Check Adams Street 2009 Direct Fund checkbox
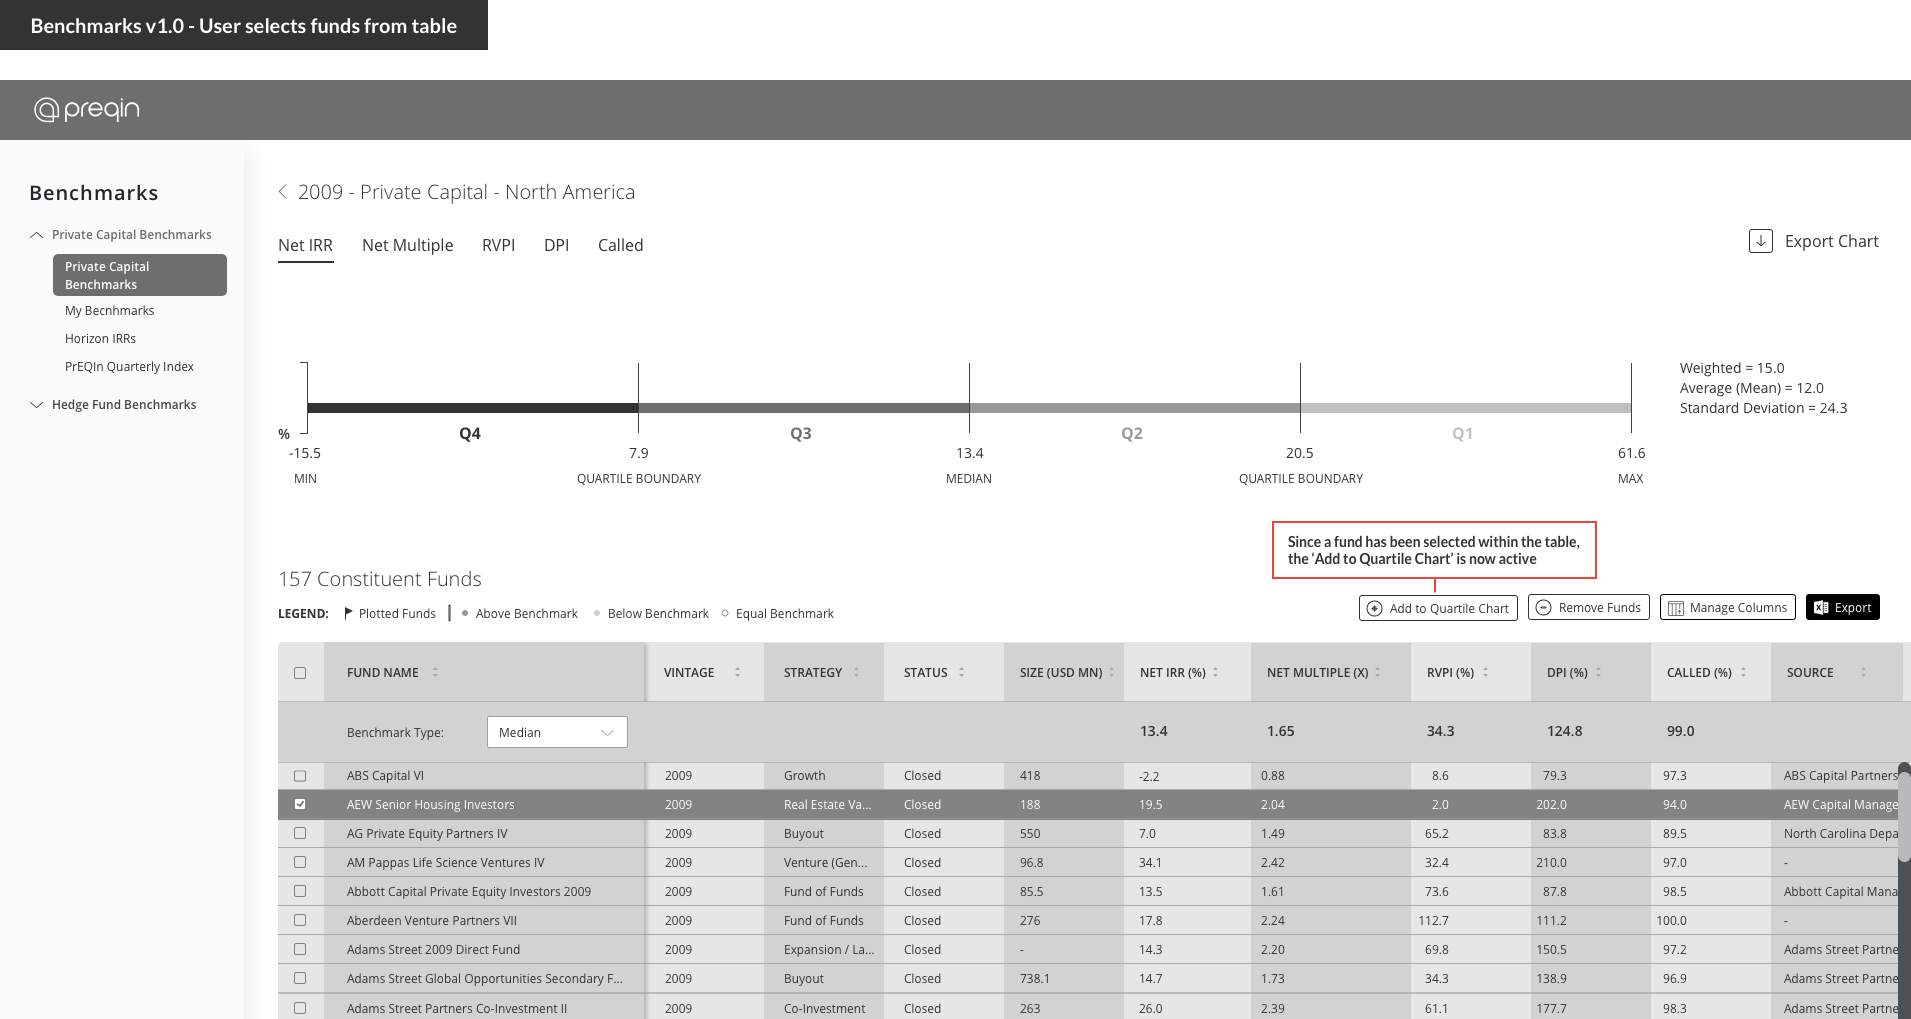The height and width of the screenshot is (1019, 1911). pyautogui.click(x=300, y=949)
